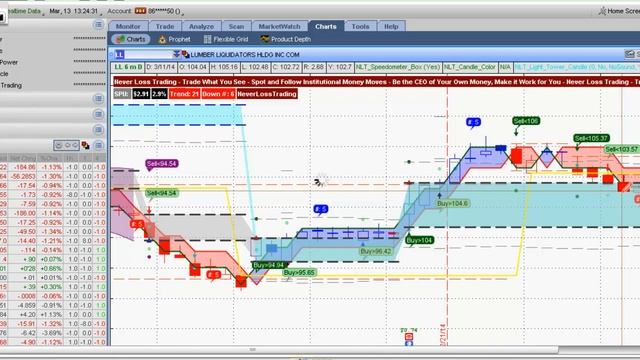Open the symbol selector dropdown arrow
This screenshot has height=360, width=640.
[x=176, y=54]
